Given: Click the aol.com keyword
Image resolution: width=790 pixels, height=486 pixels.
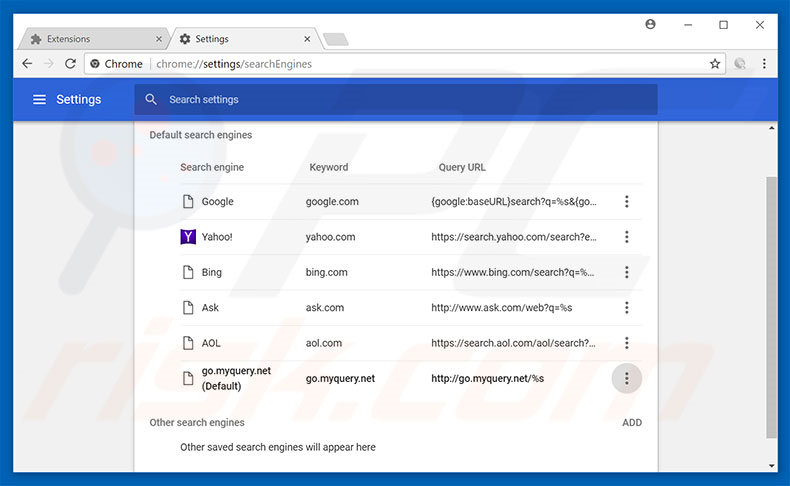Looking at the screenshot, I should click(x=323, y=343).
